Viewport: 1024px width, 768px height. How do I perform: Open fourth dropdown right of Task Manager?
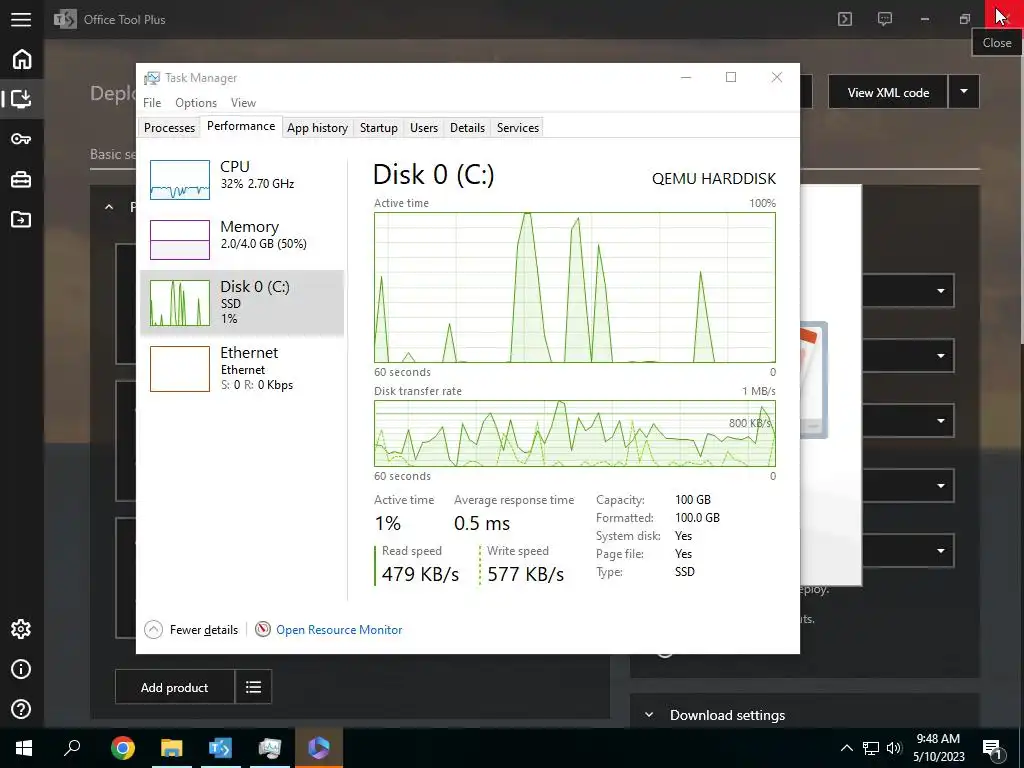coord(909,485)
